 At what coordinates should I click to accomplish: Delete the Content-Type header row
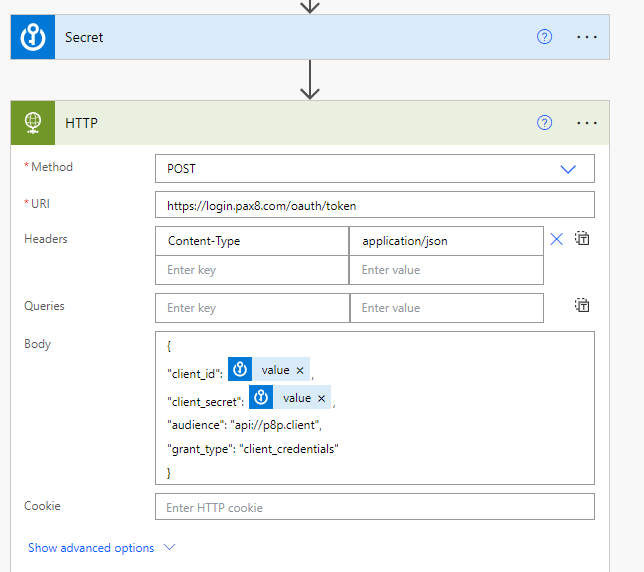click(557, 239)
